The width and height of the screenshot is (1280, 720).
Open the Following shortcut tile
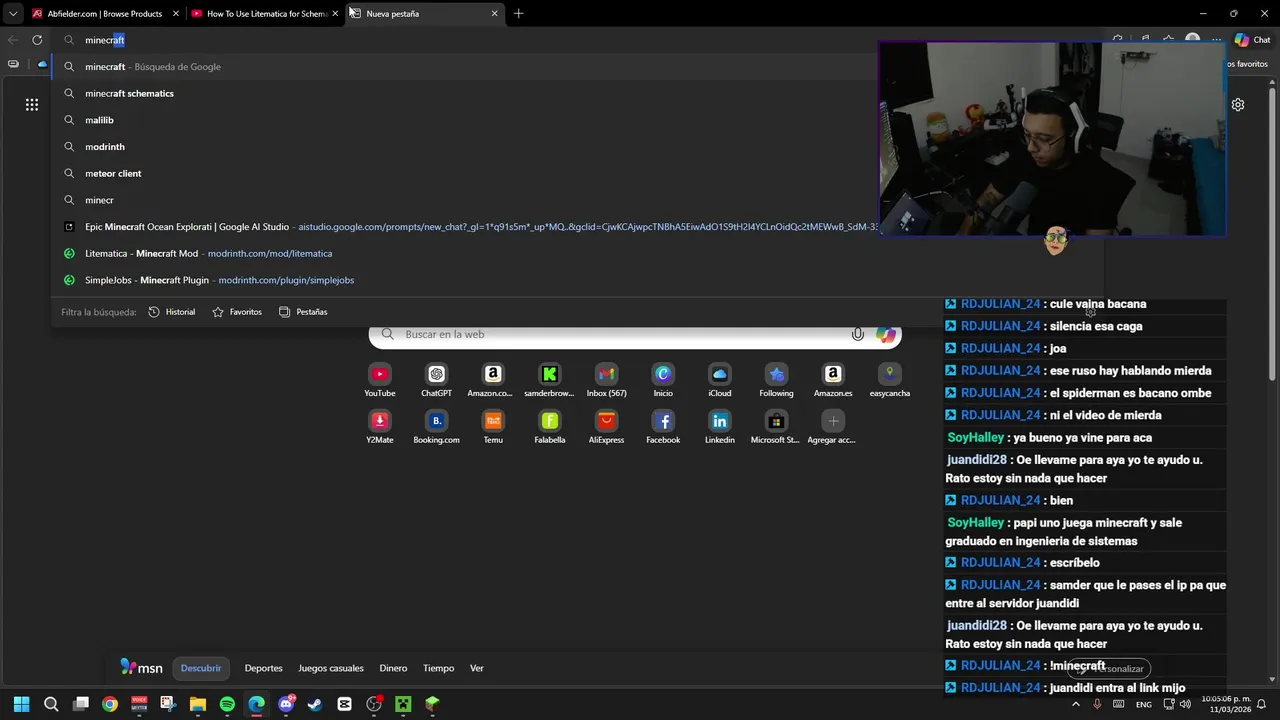click(x=776, y=380)
